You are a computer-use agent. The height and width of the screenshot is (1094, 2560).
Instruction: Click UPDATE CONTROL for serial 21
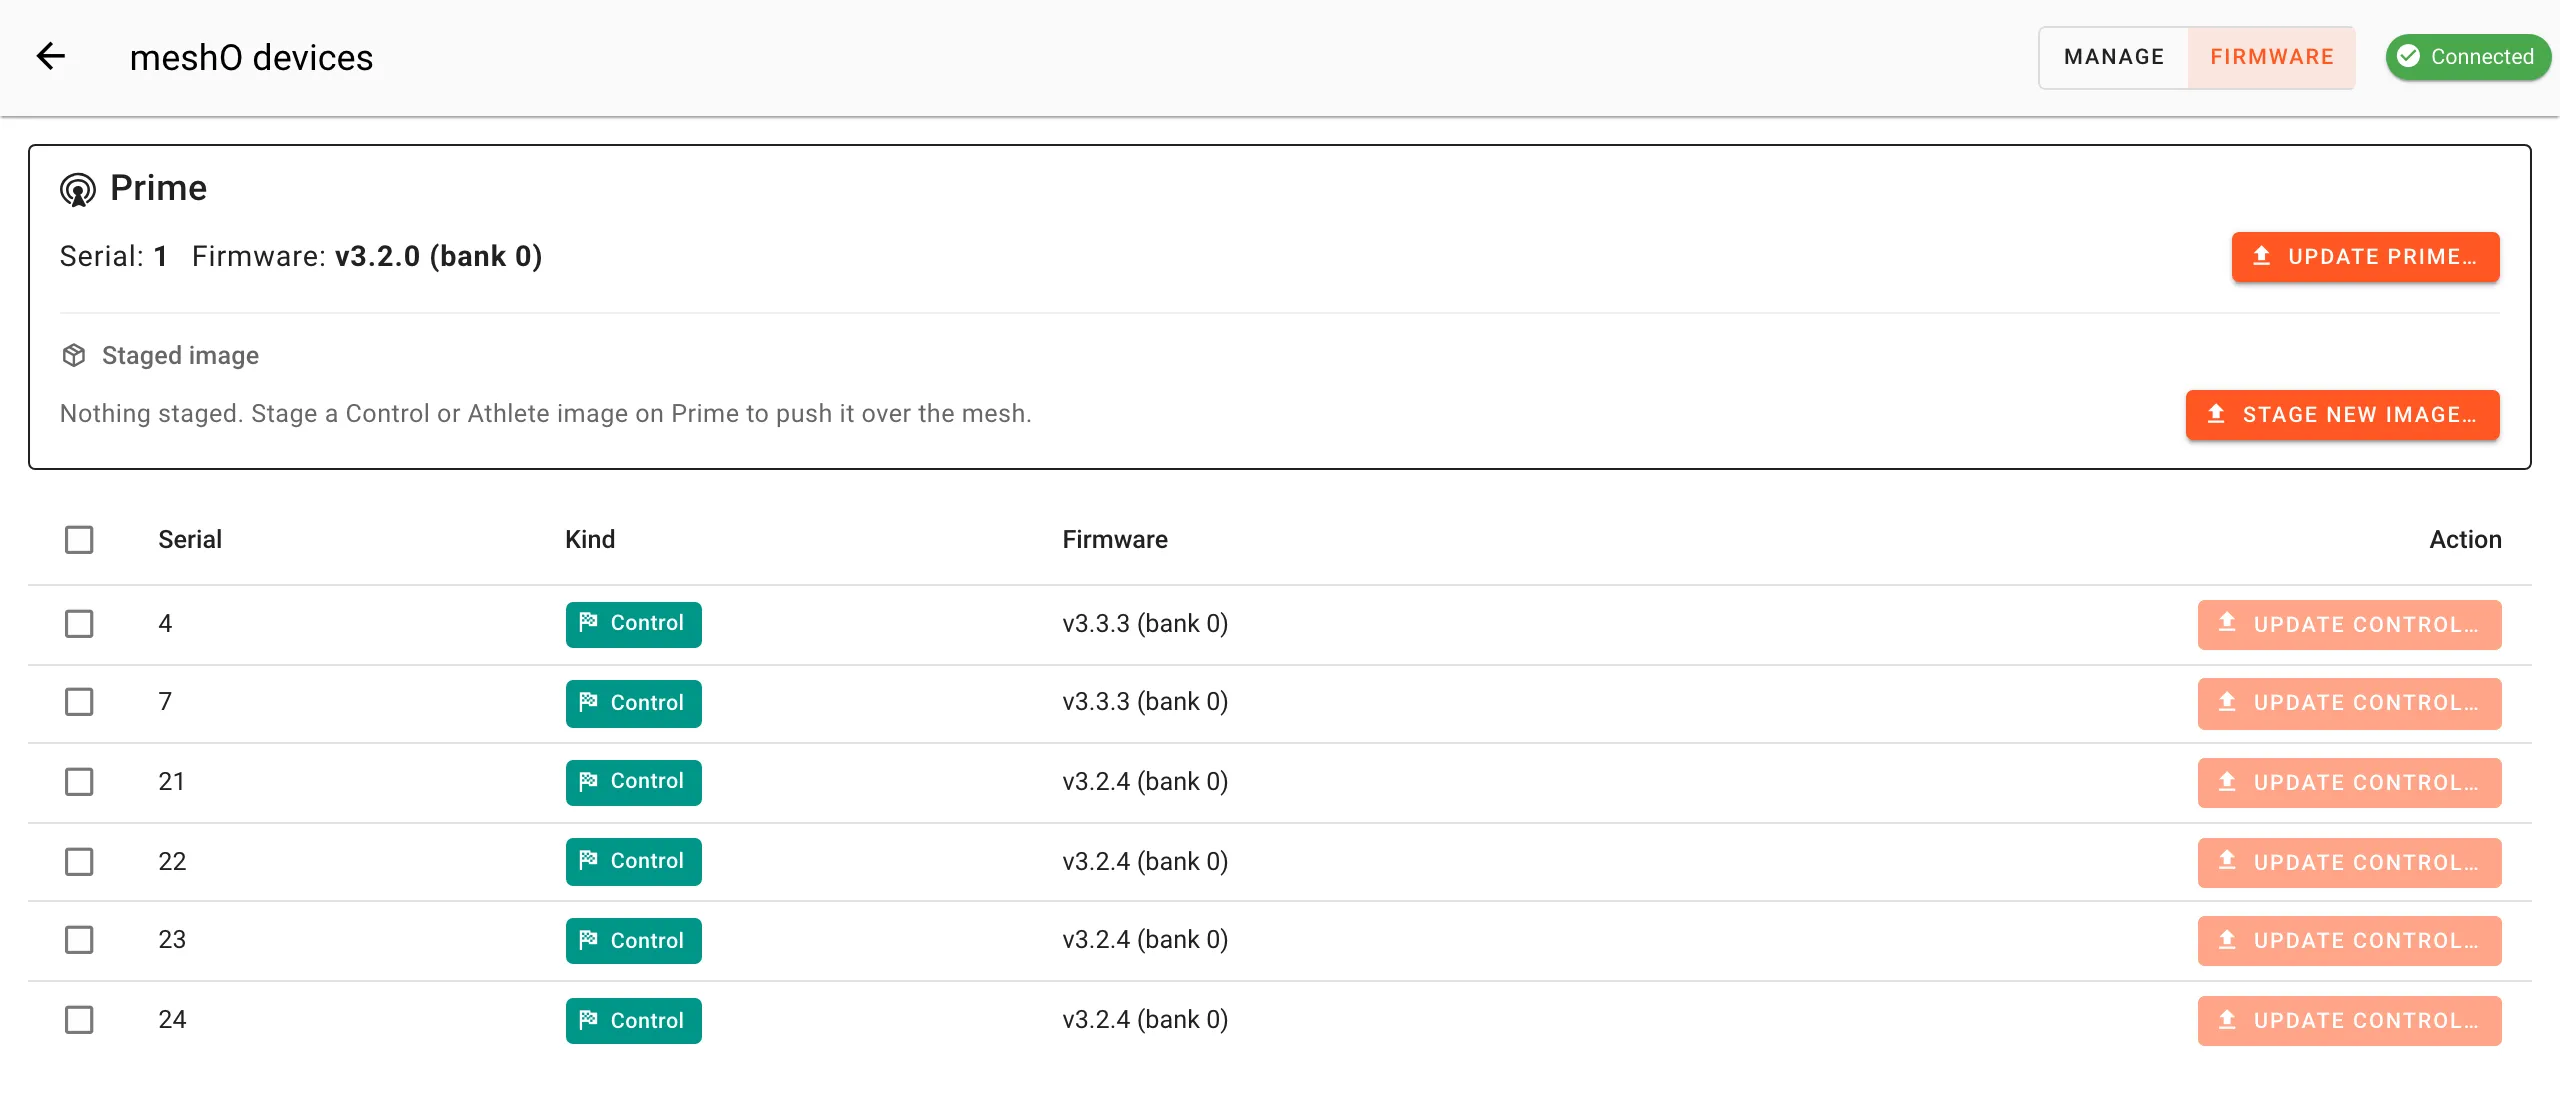[2349, 783]
